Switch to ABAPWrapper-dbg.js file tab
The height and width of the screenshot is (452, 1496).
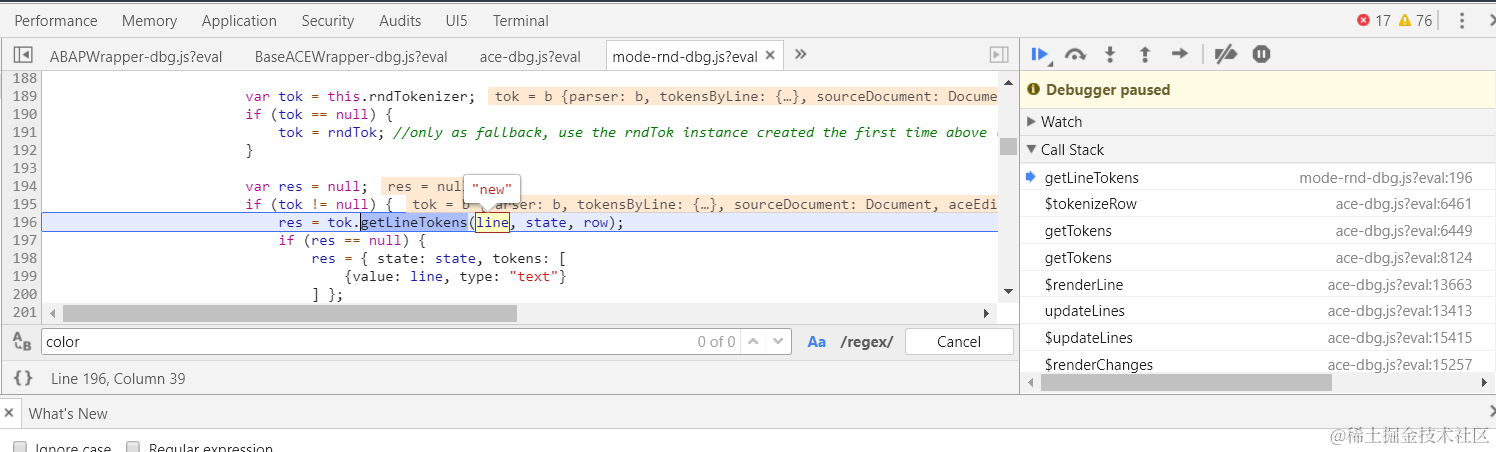click(135, 56)
